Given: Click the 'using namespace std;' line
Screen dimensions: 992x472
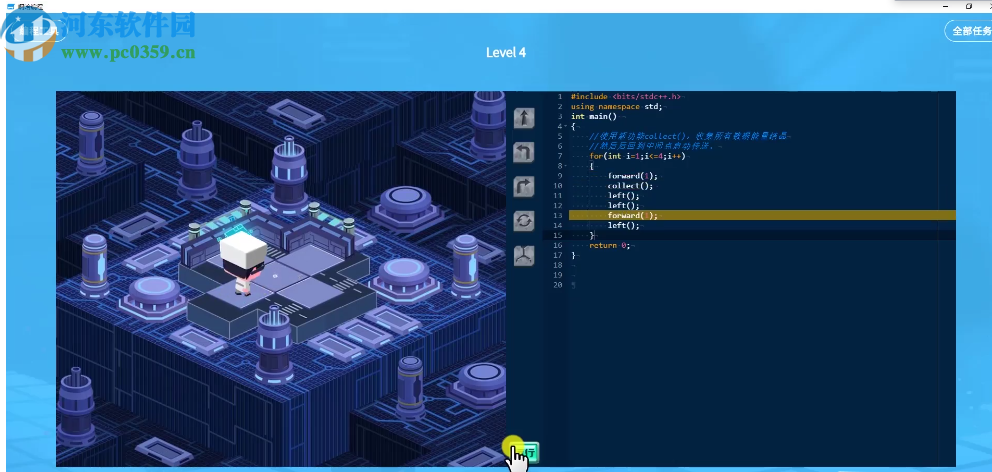Looking at the screenshot, I should point(616,107).
